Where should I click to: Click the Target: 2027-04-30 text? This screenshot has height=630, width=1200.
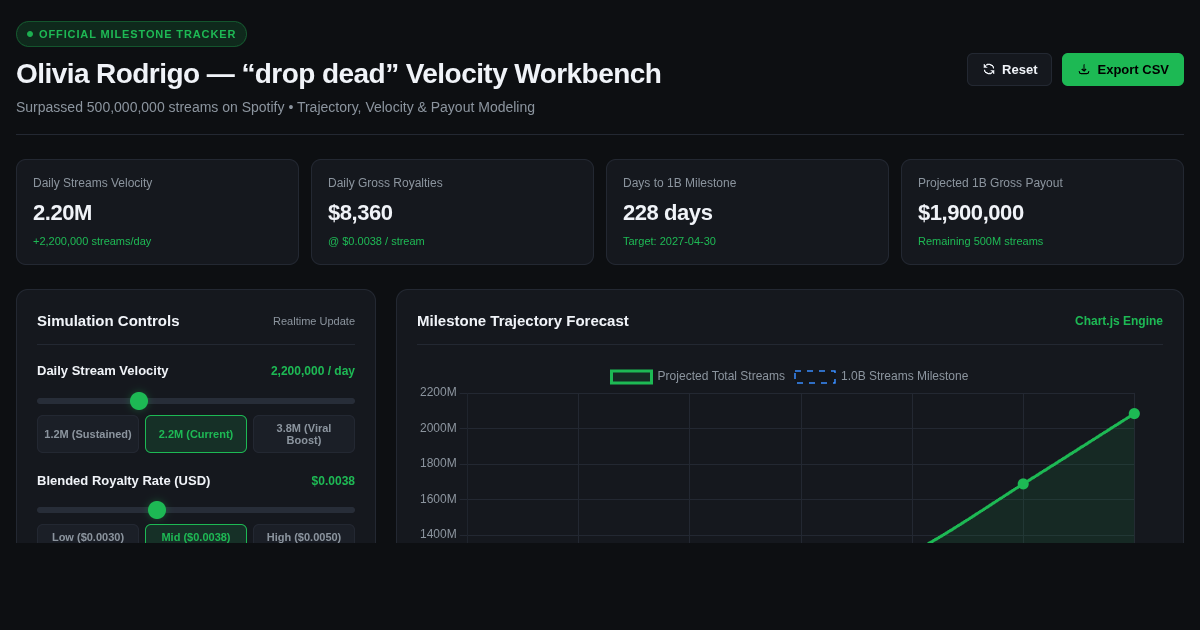tap(669, 241)
